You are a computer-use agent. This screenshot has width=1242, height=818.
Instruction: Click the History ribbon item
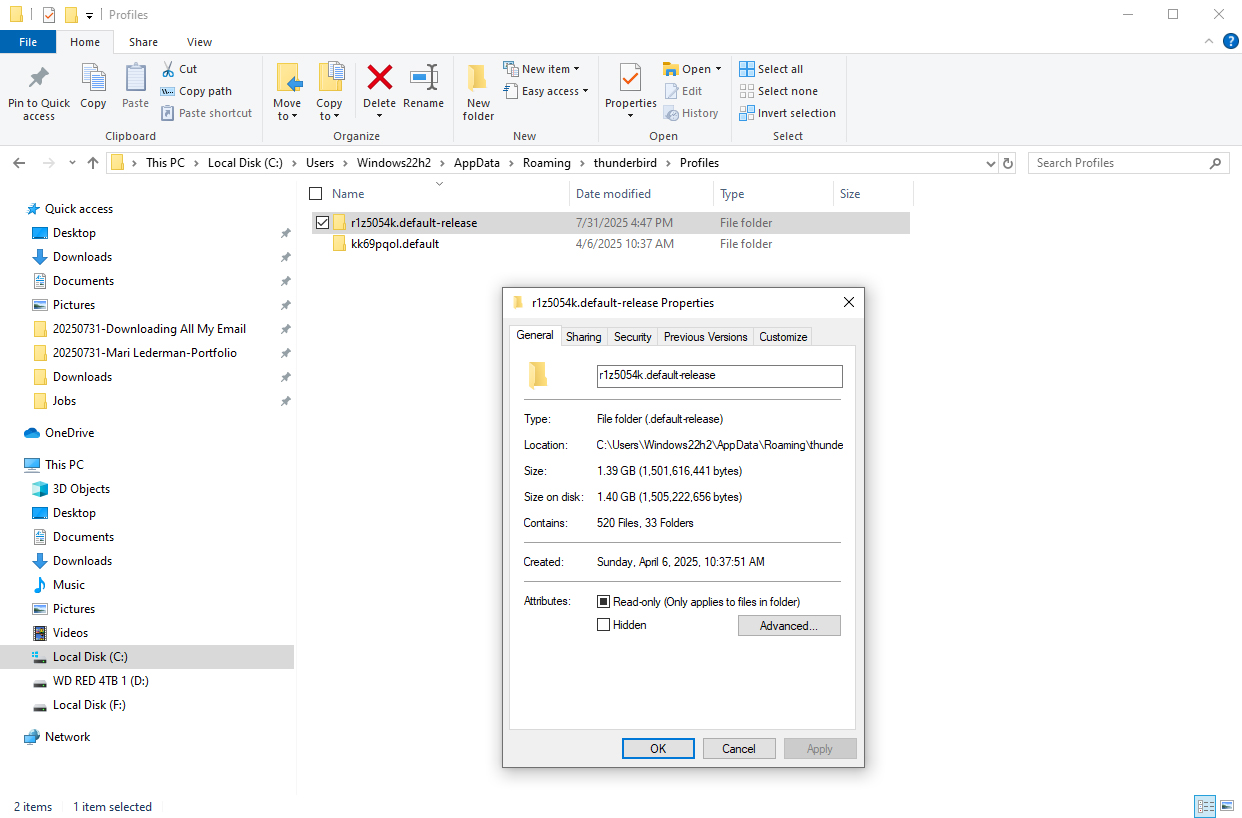click(x=691, y=113)
